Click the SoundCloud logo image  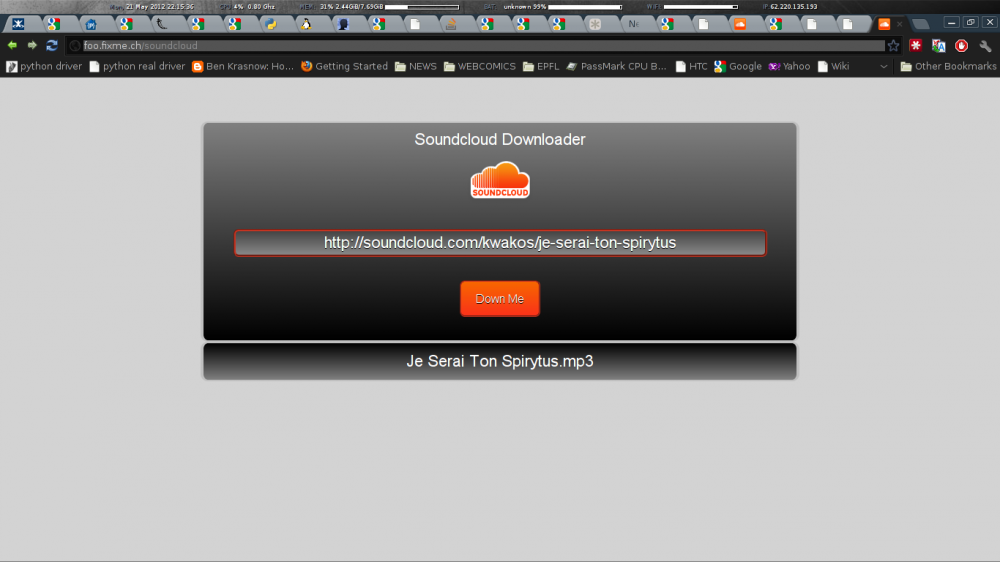coord(500,180)
